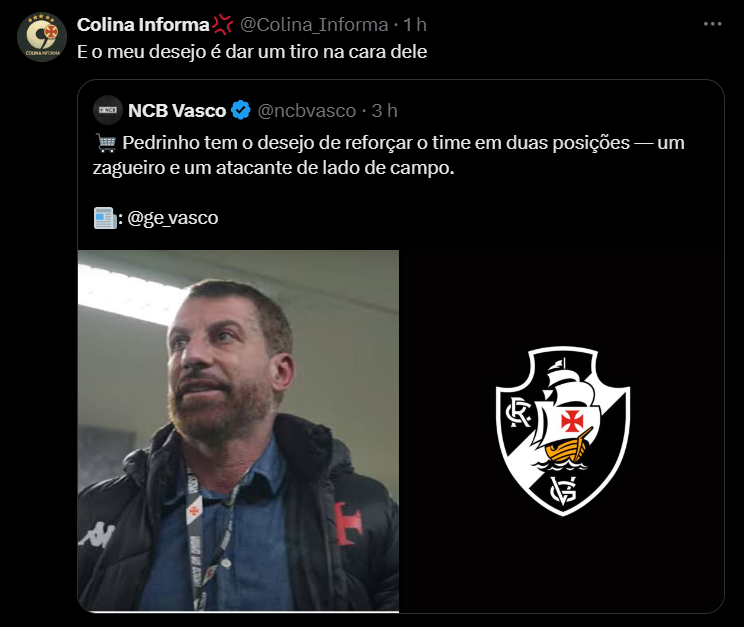Click the main tweet text 'E o meu desejo'

[x=252, y=52]
